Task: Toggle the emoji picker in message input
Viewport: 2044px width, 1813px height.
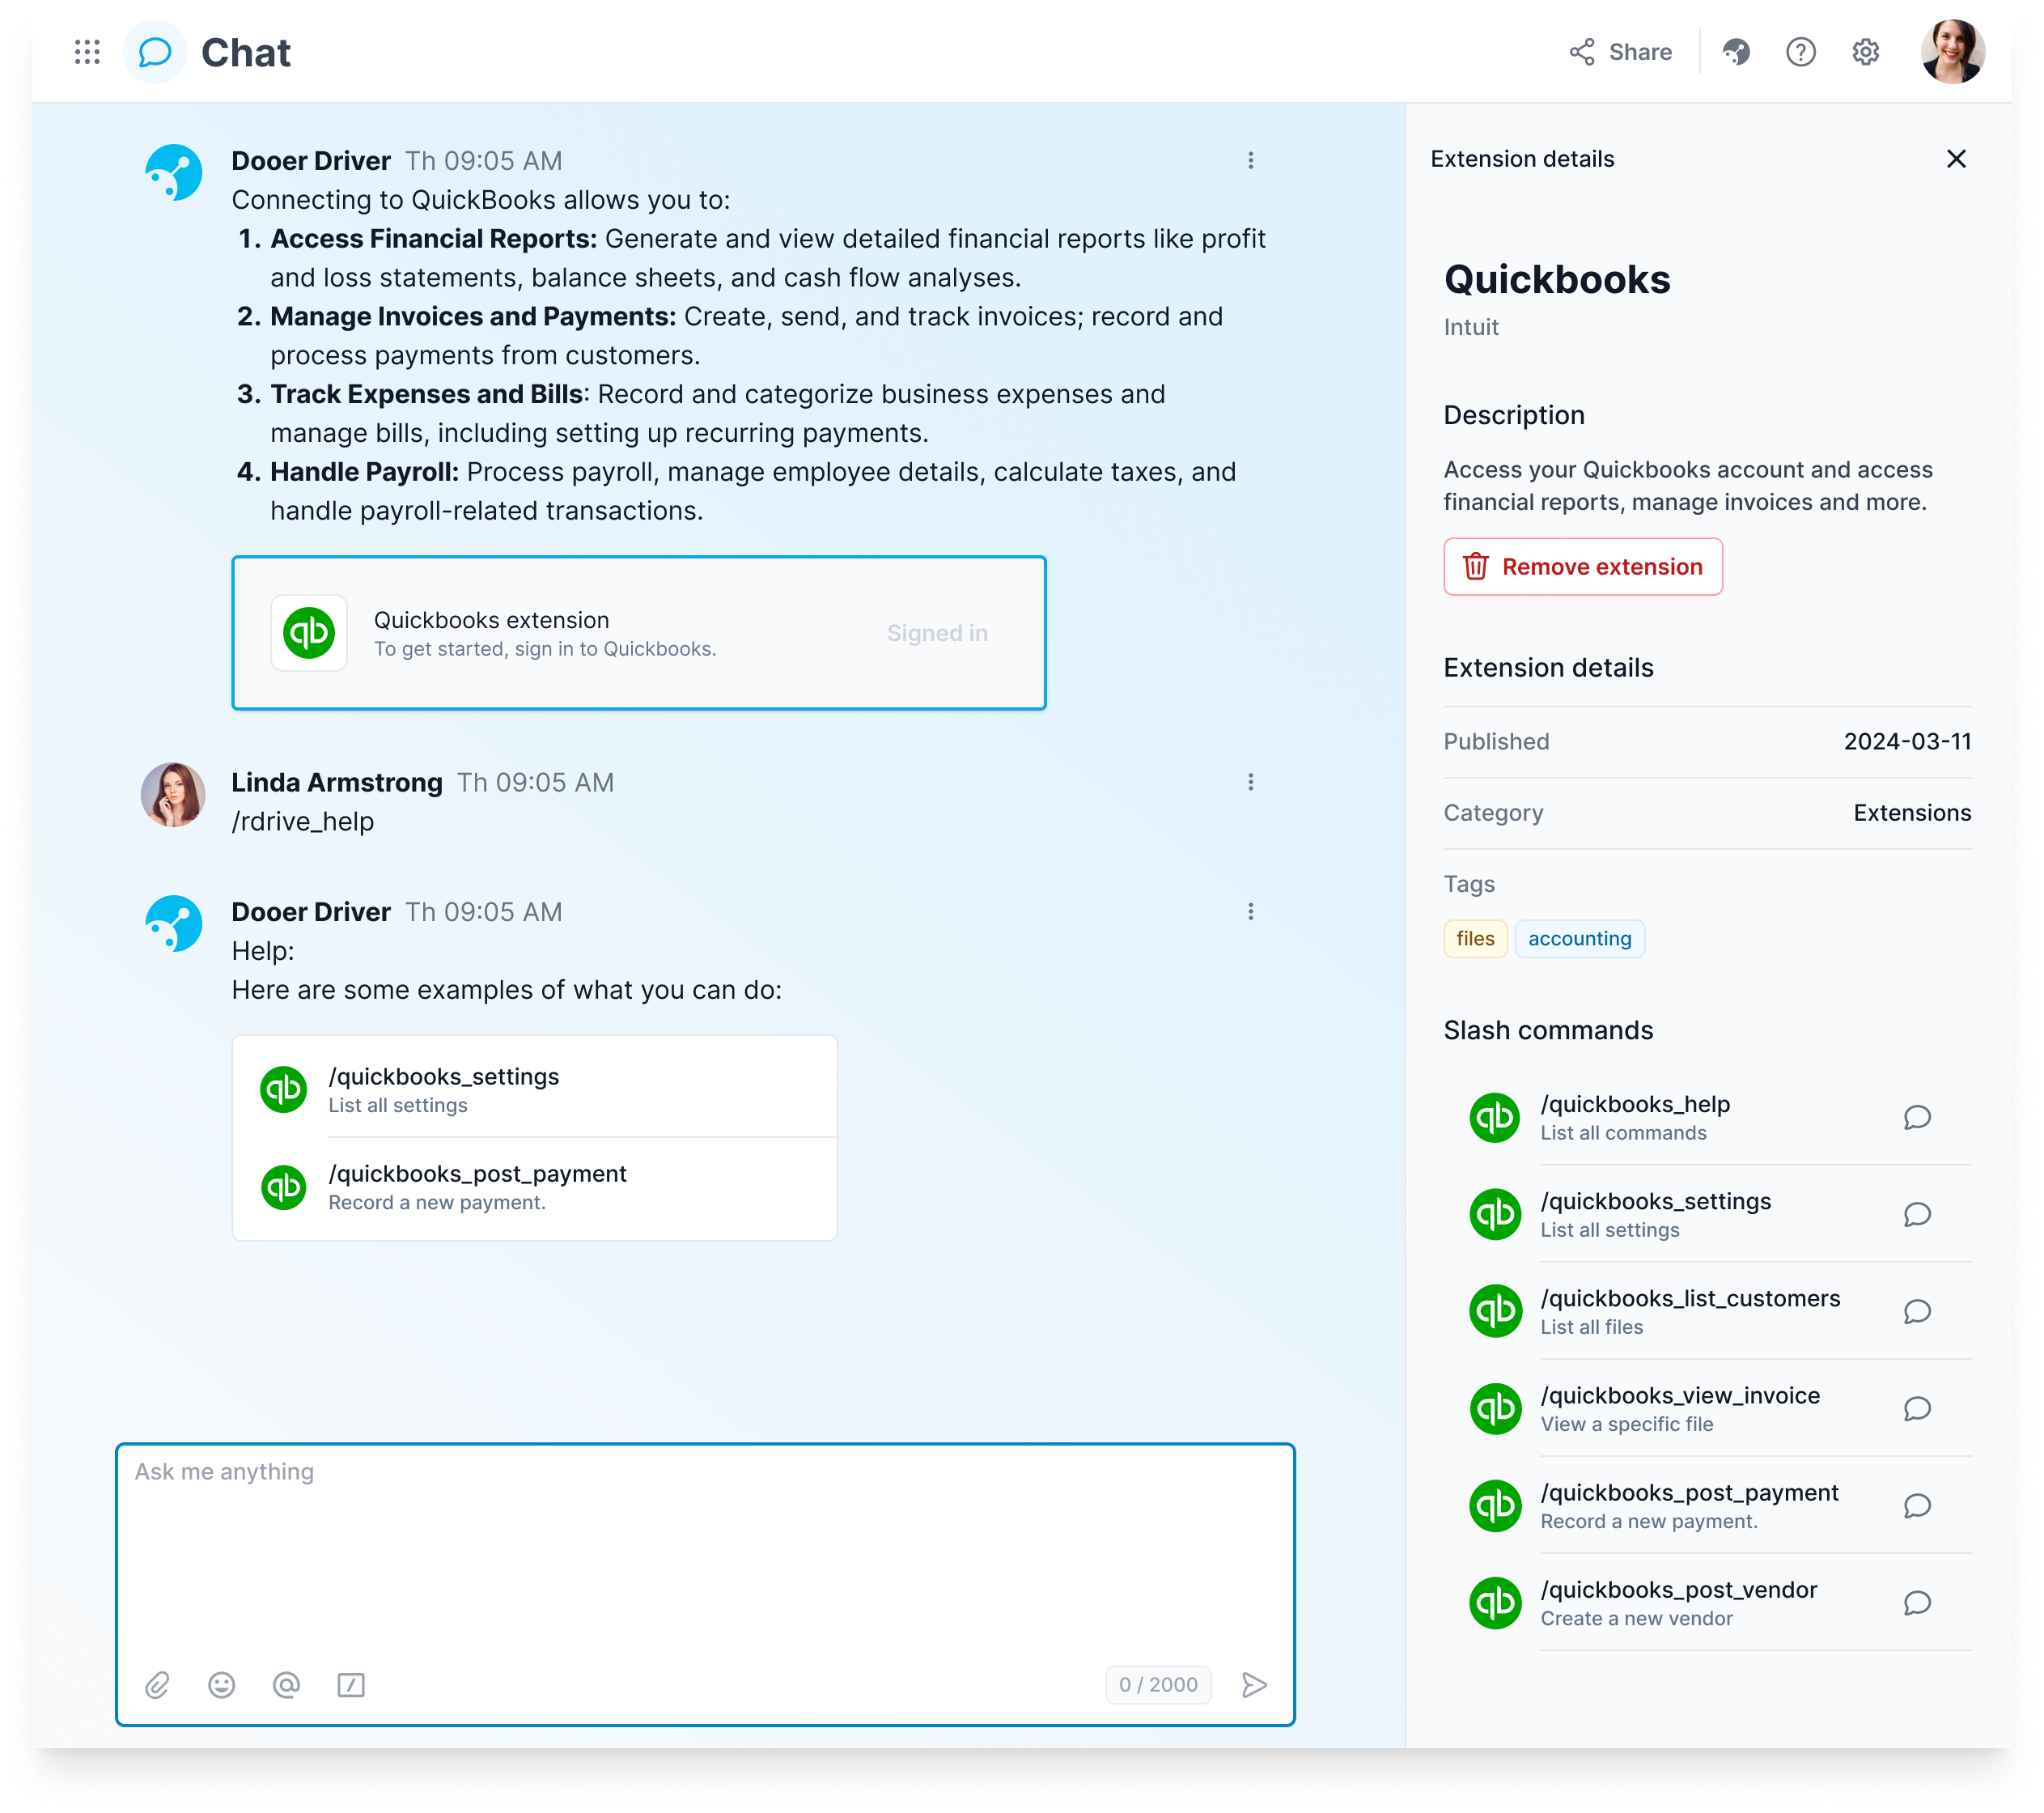Action: [x=223, y=1683]
